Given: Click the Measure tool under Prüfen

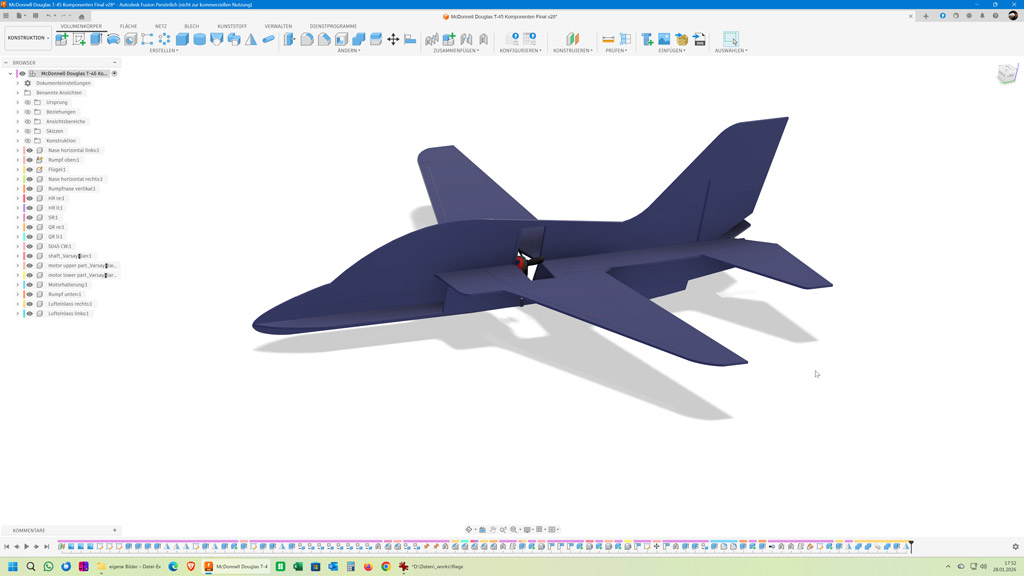Looking at the screenshot, I should [608, 39].
